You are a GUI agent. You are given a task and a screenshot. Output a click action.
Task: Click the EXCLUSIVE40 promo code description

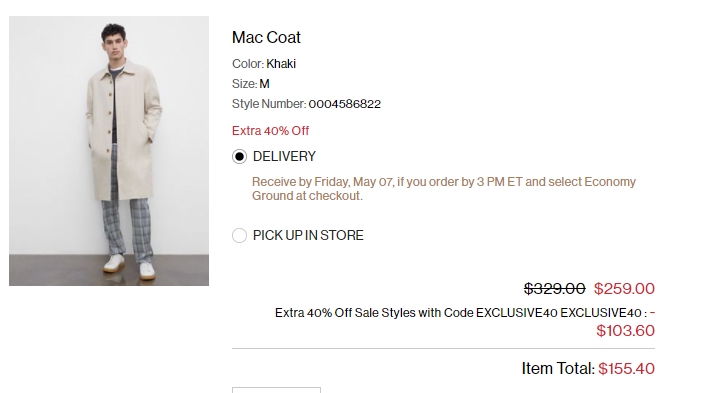click(x=461, y=313)
